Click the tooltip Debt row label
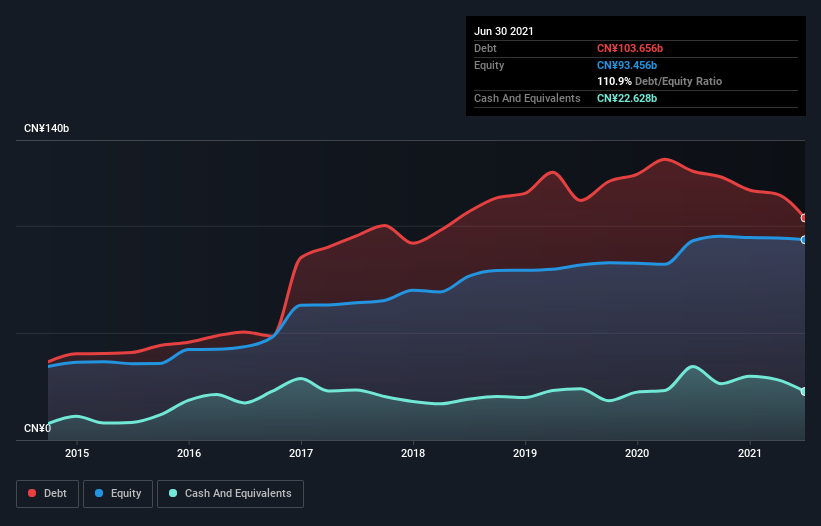821x526 pixels. (485, 48)
